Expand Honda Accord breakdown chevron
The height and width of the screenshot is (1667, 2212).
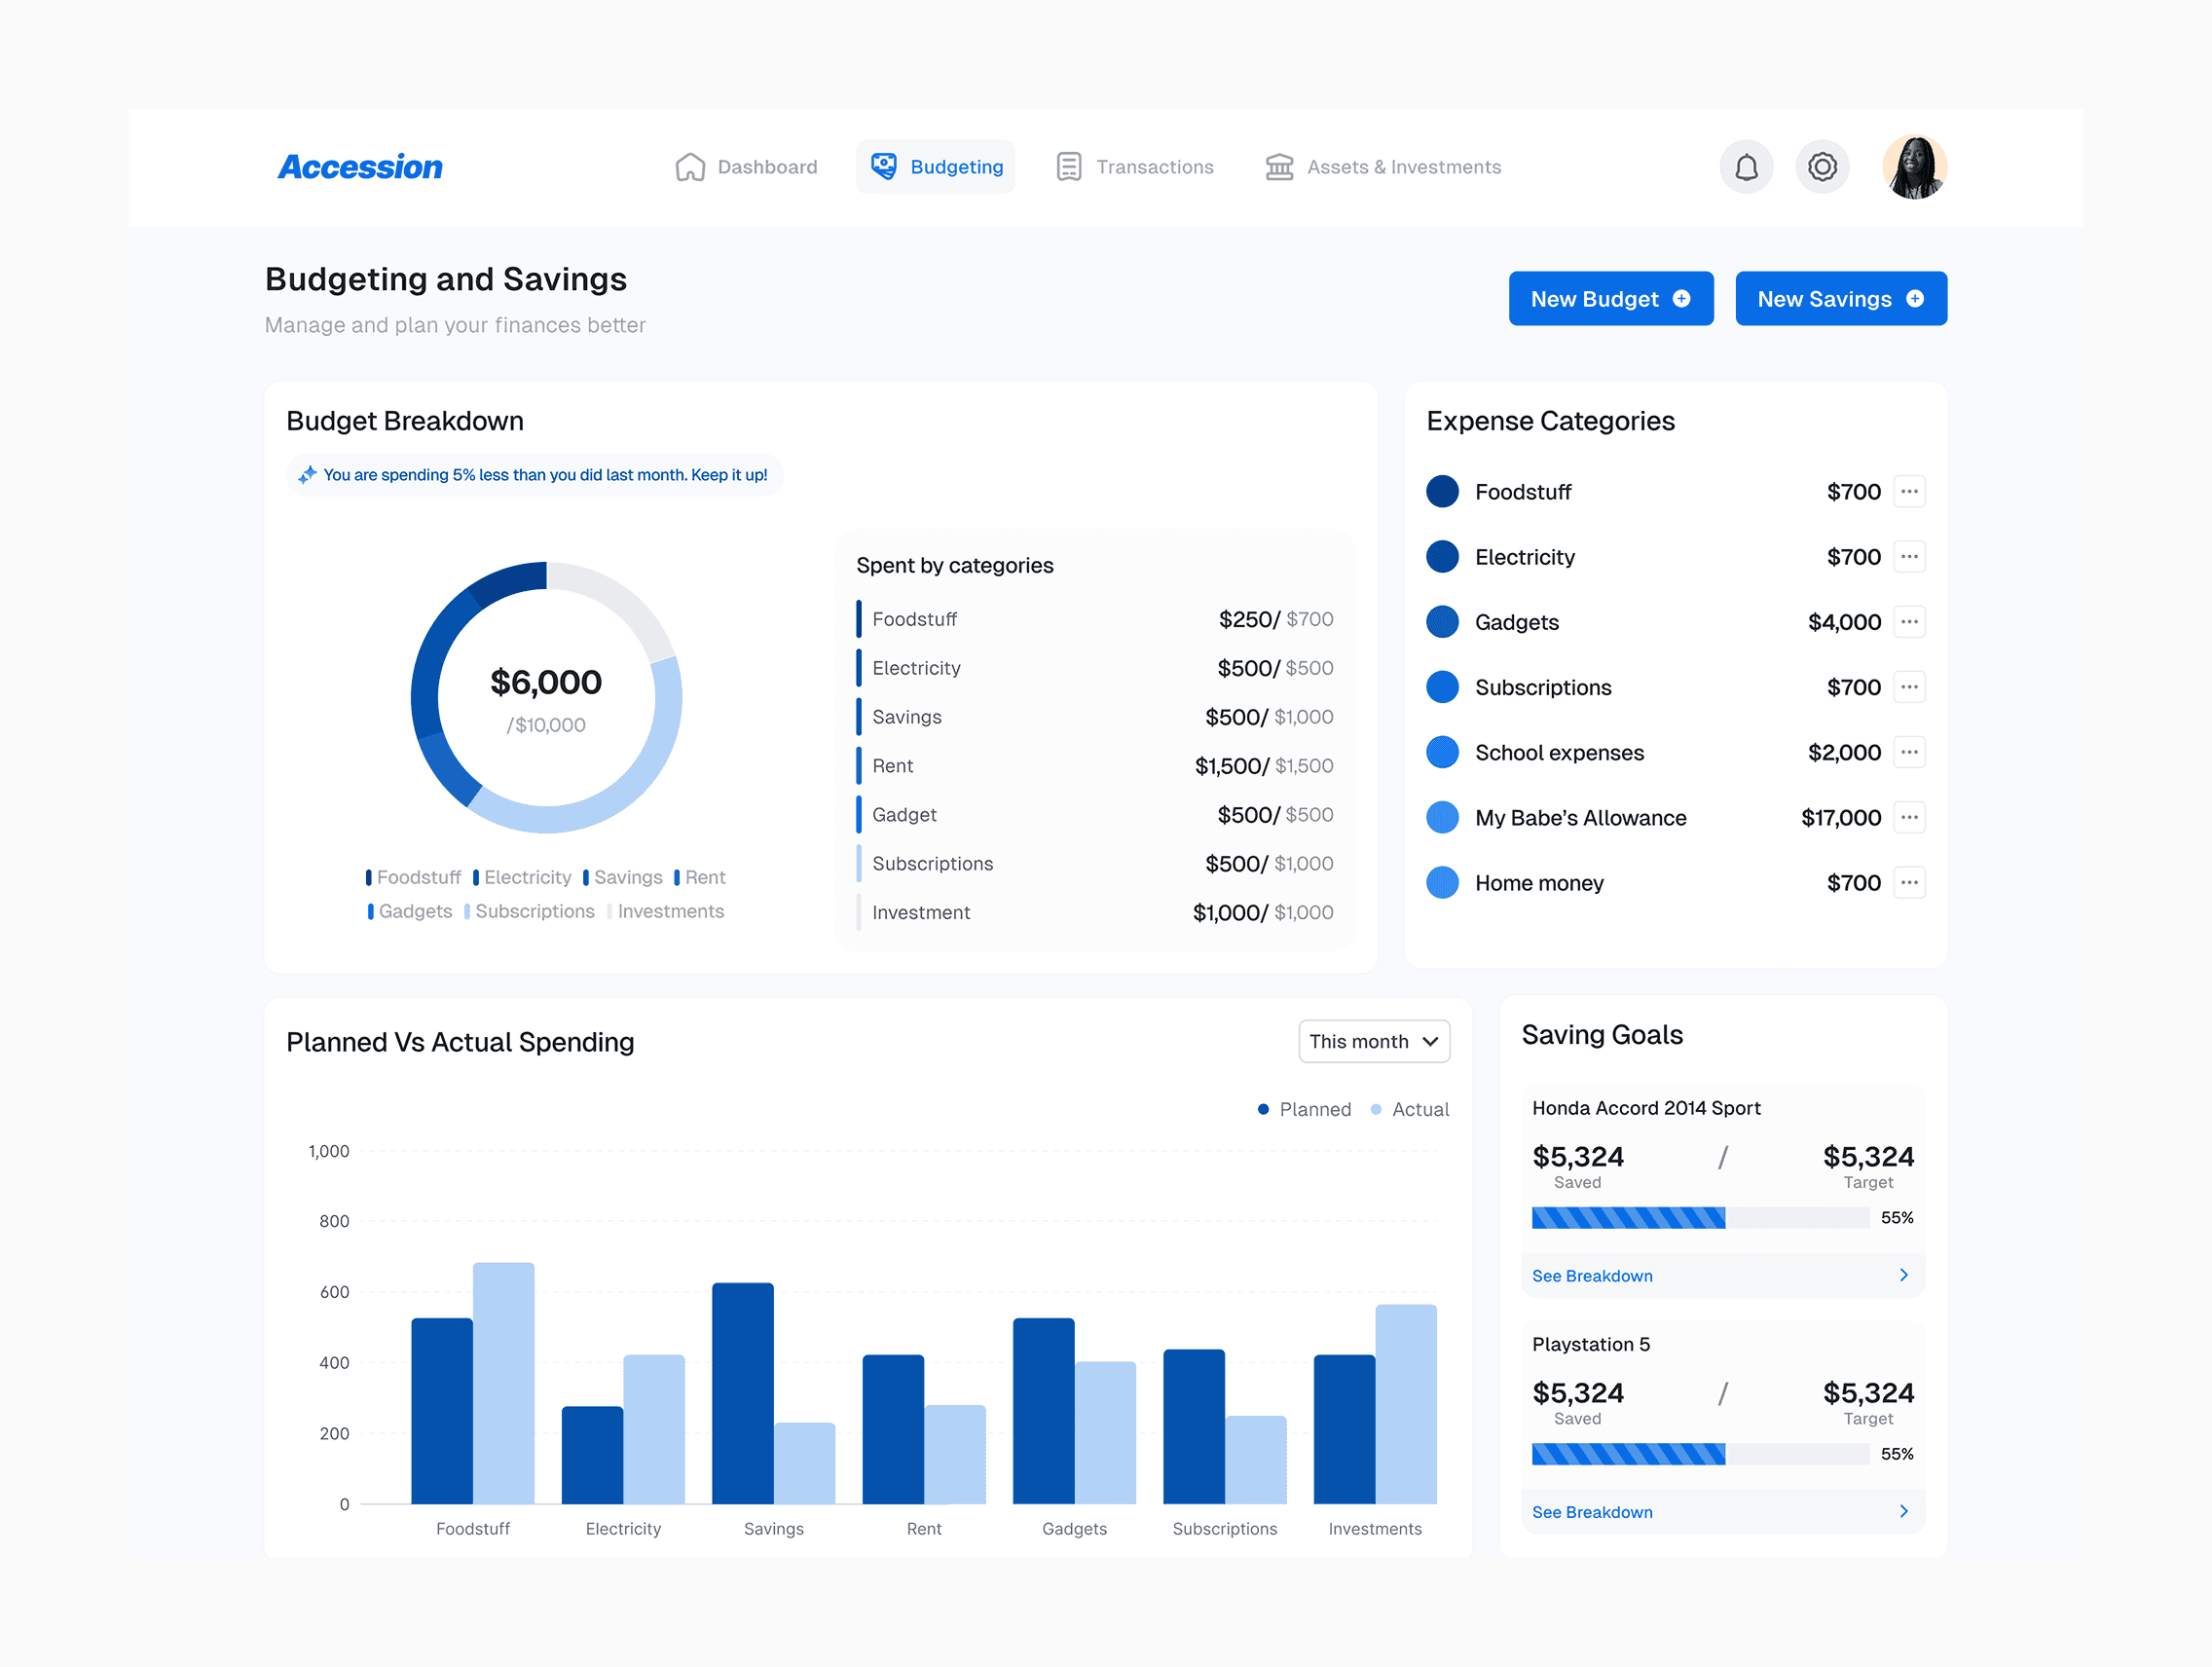1903,1276
